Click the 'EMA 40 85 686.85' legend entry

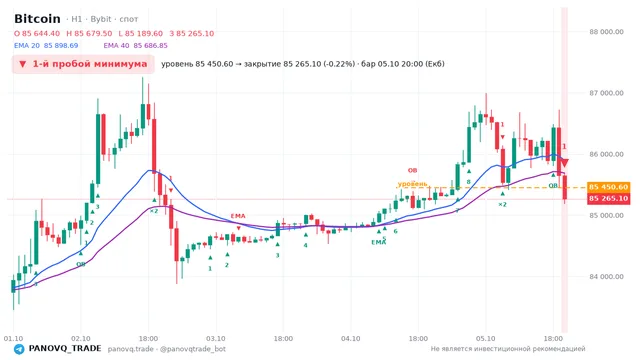tap(136, 46)
